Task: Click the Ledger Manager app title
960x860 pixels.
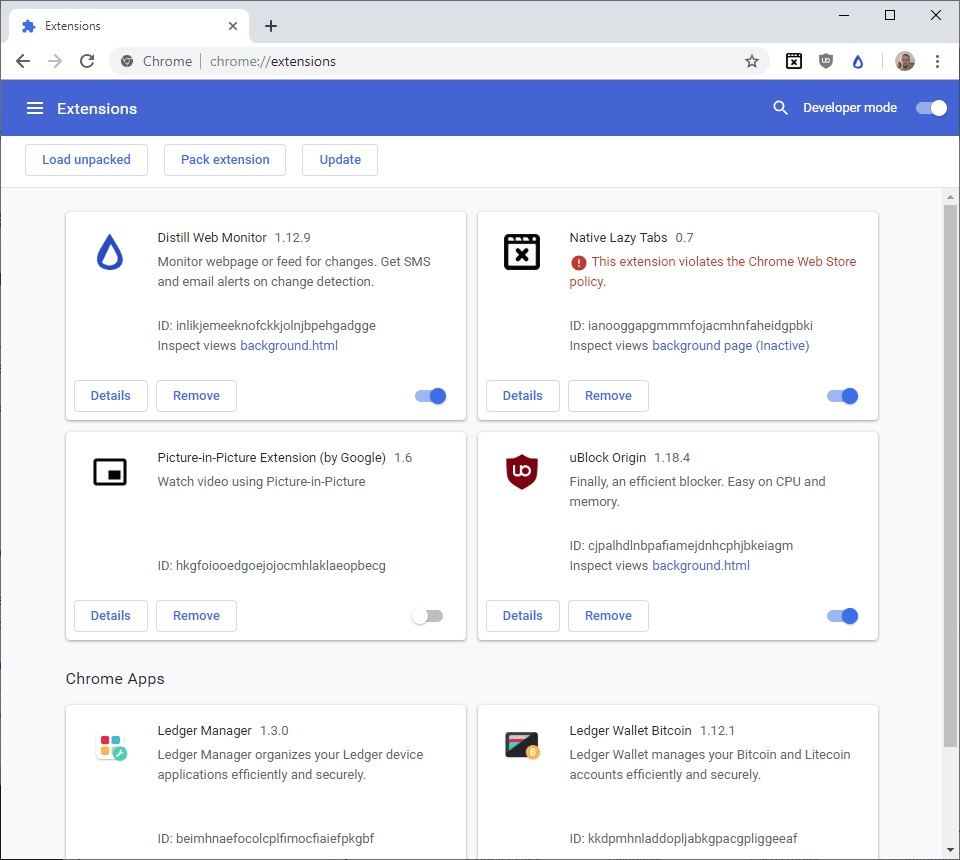Action: tap(204, 730)
